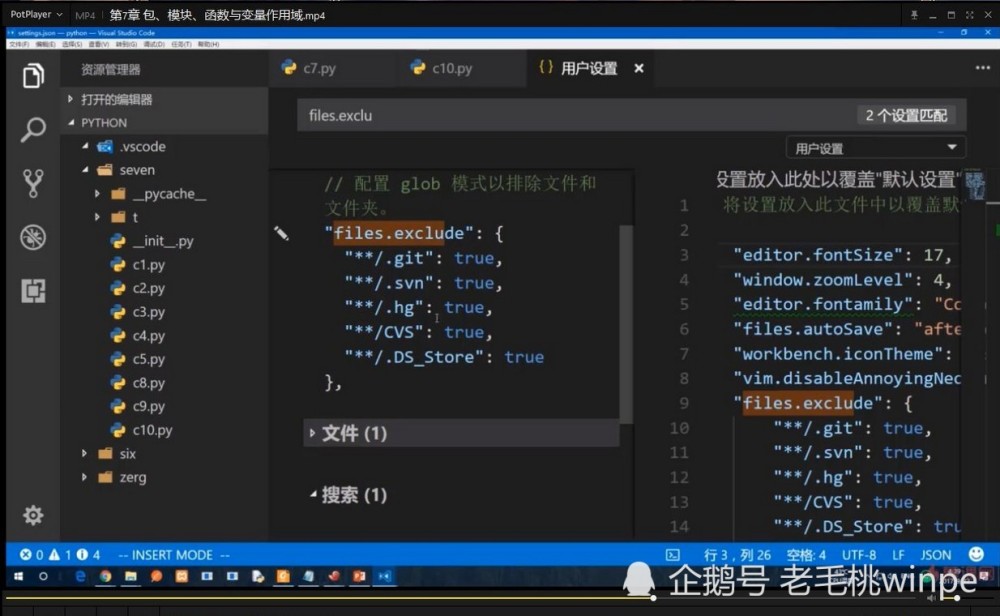Open the Extensions view icon

(x=33, y=291)
